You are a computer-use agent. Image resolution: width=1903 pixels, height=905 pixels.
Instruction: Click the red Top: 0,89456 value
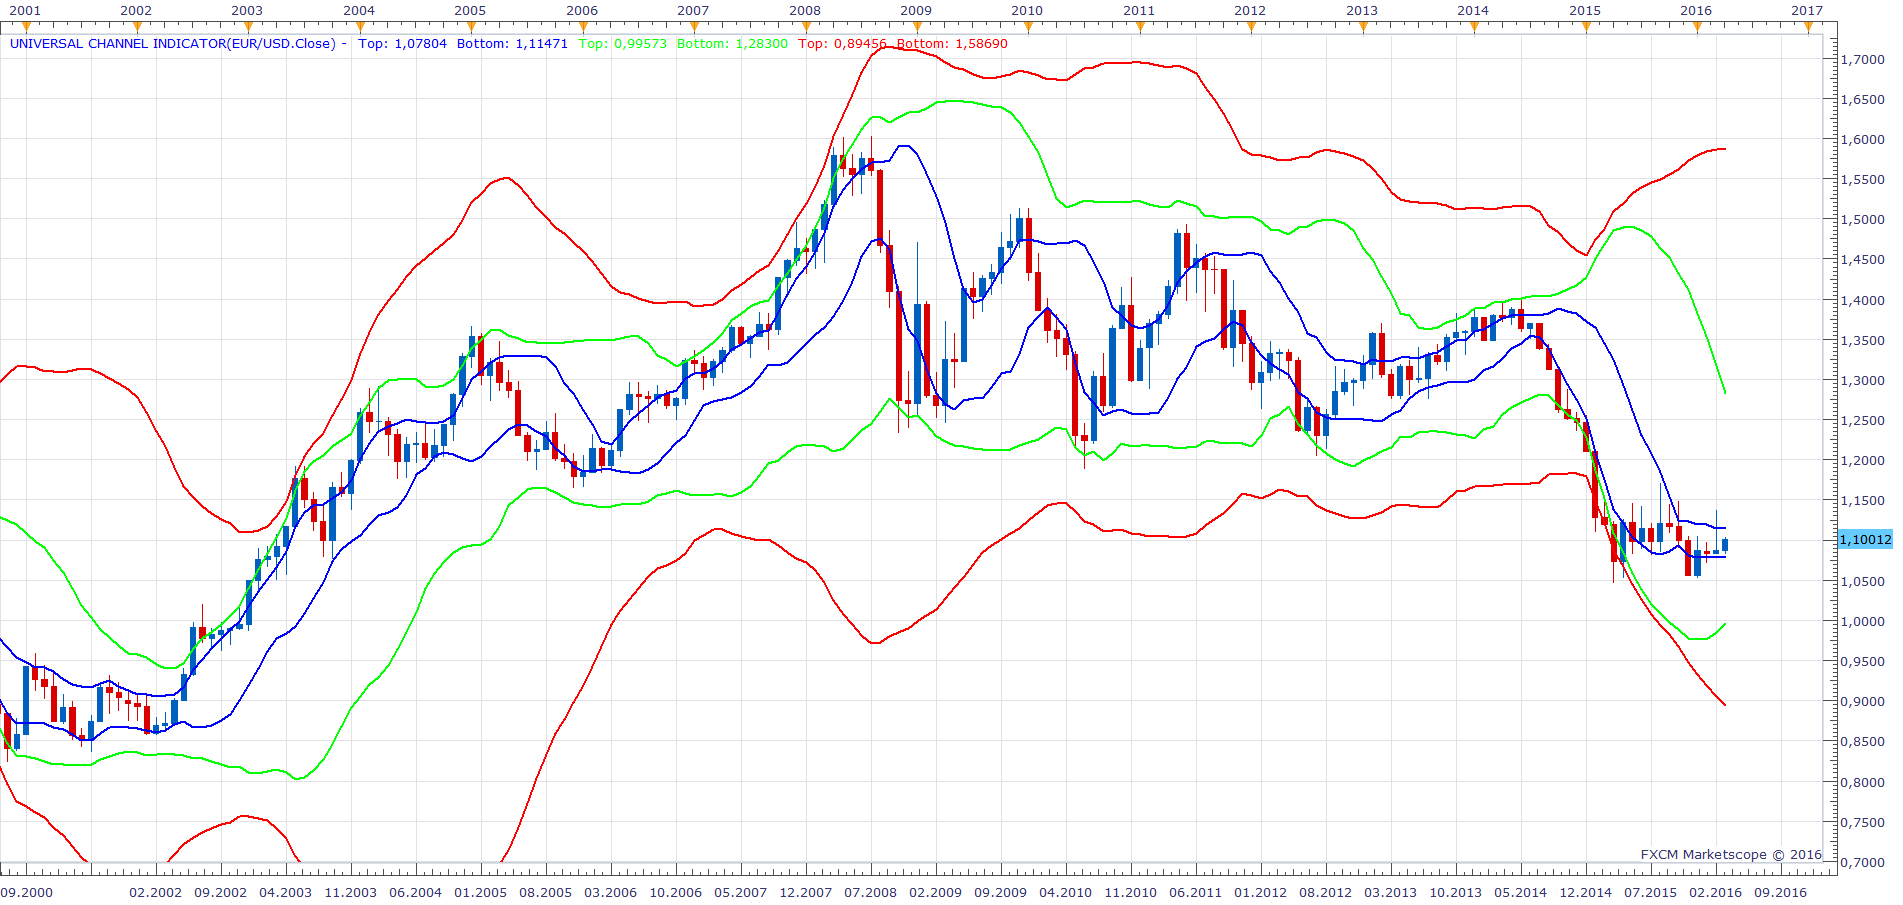point(843,44)
